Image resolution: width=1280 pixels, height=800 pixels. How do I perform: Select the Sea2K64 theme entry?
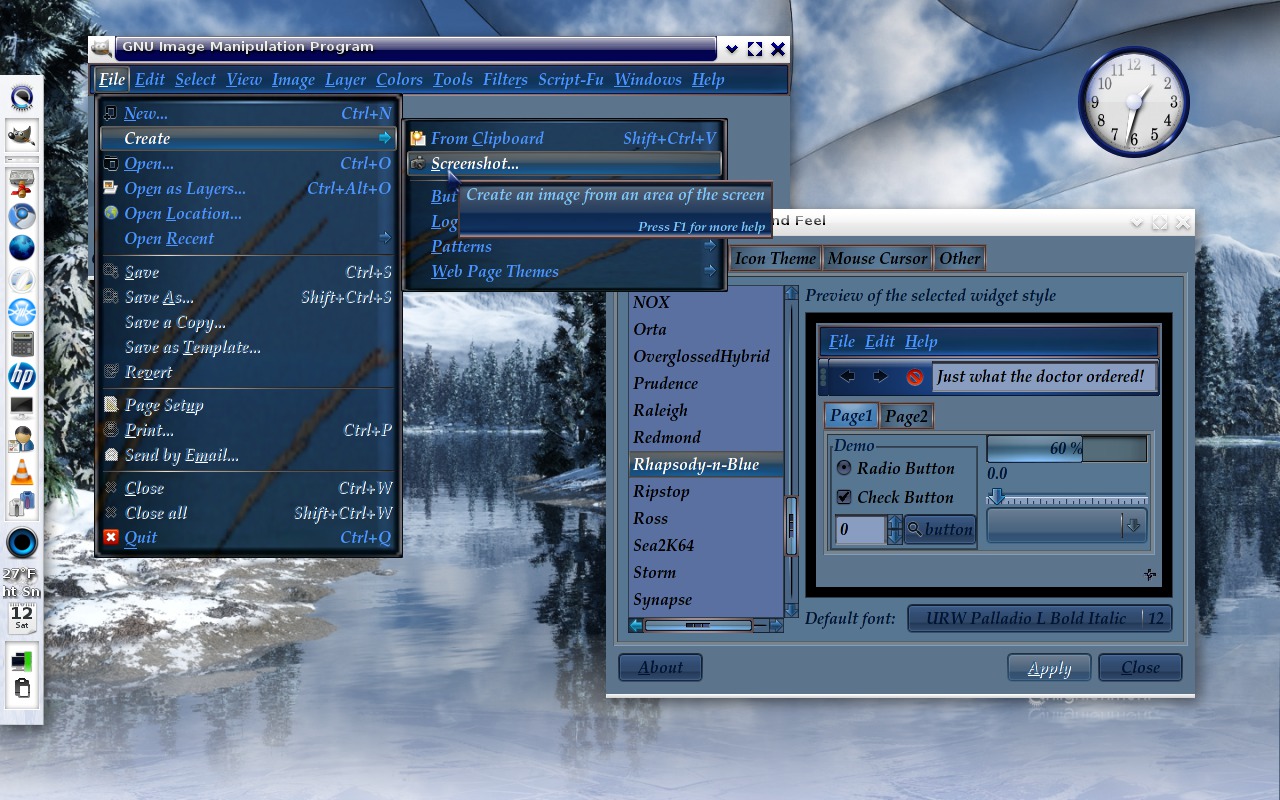coord(706,545)
